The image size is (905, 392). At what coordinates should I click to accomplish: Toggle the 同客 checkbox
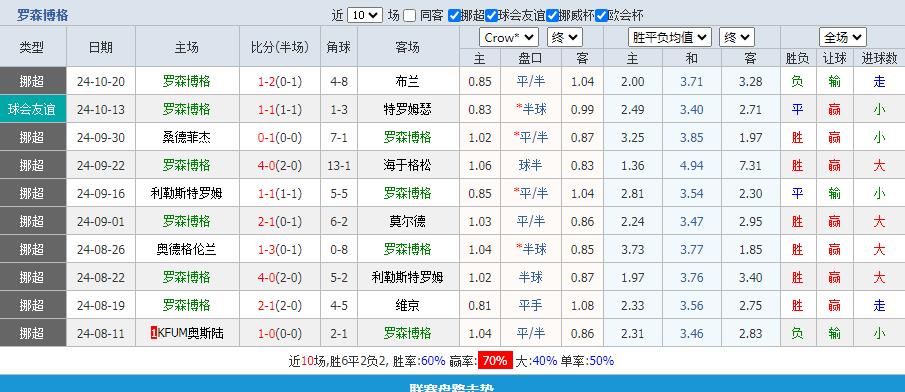pos(409,16)
